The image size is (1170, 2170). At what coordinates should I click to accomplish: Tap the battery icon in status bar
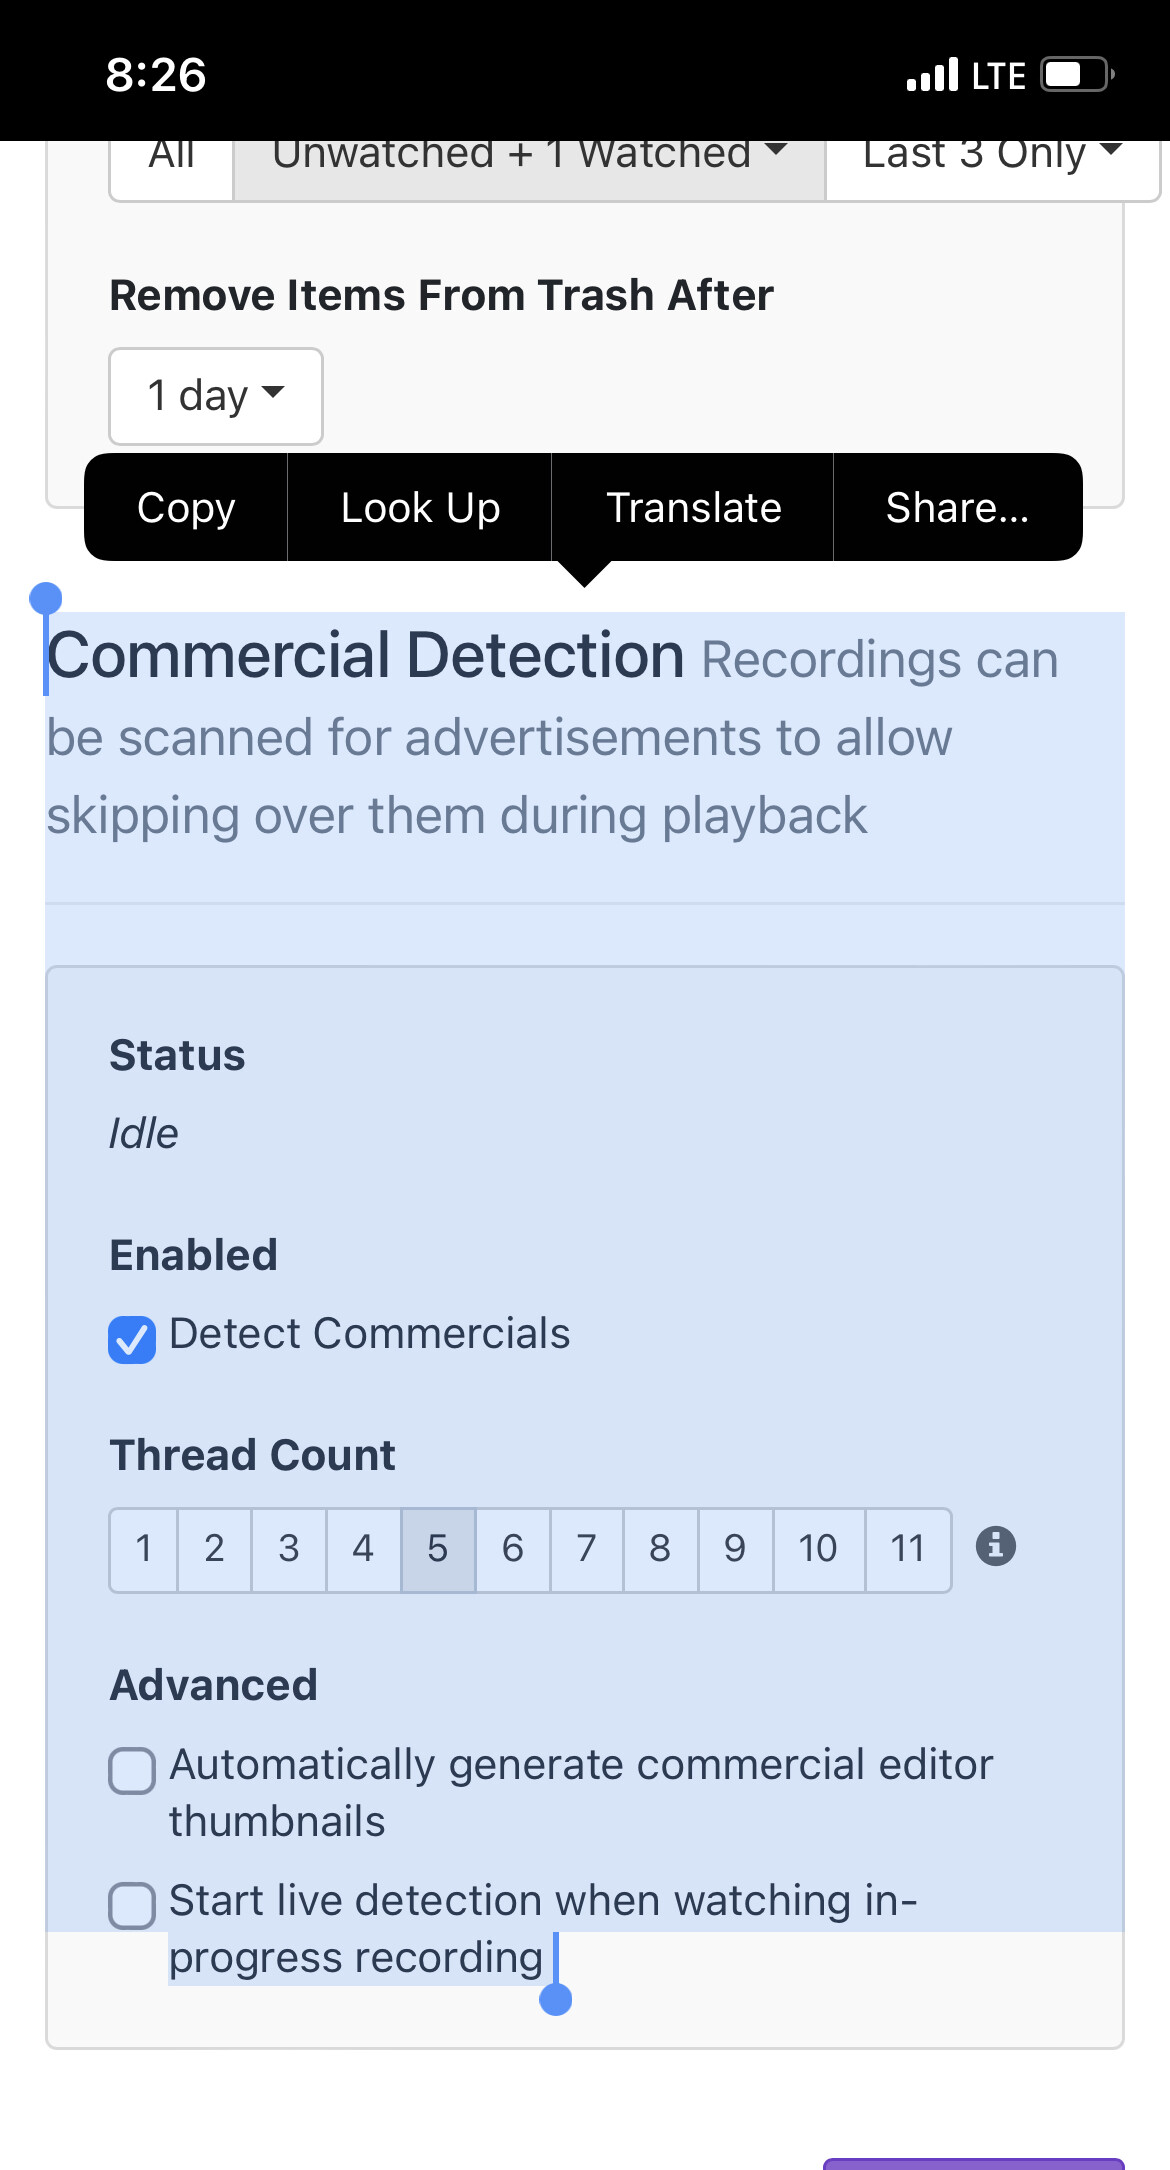pos(1076,75)
